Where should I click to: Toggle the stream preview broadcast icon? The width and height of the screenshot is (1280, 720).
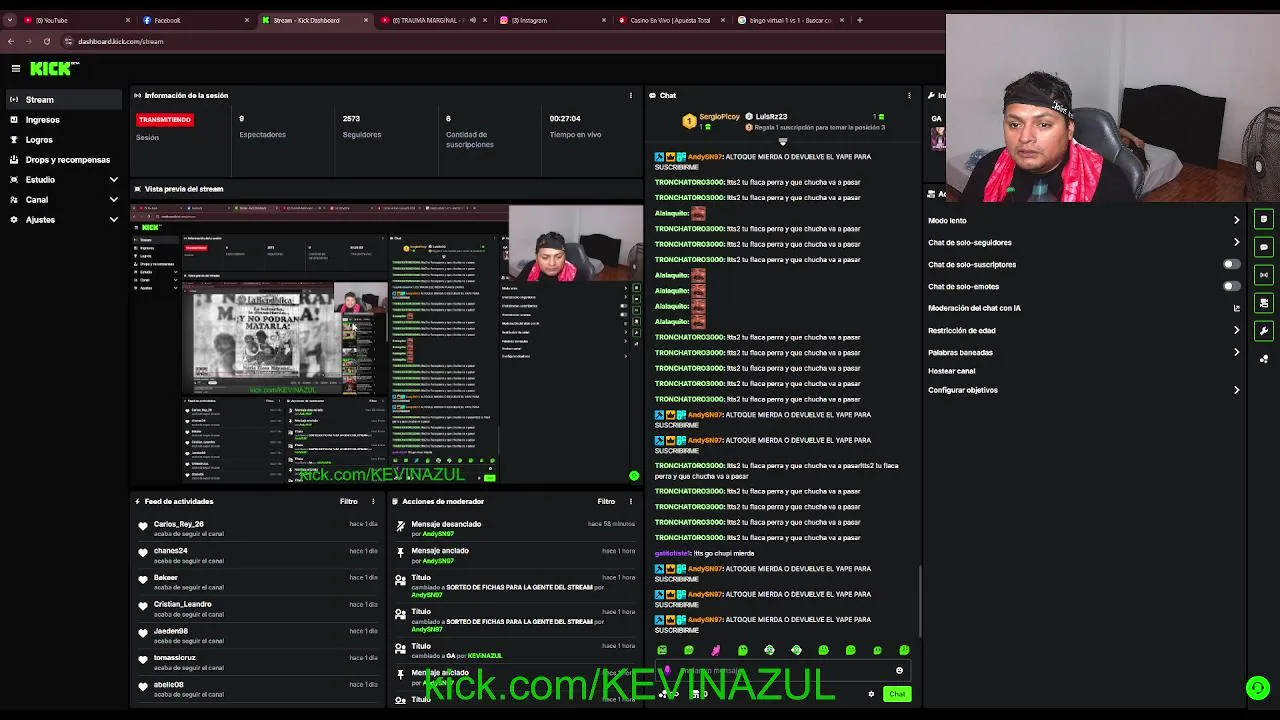pyautogui.click(x=1264, y=275)
